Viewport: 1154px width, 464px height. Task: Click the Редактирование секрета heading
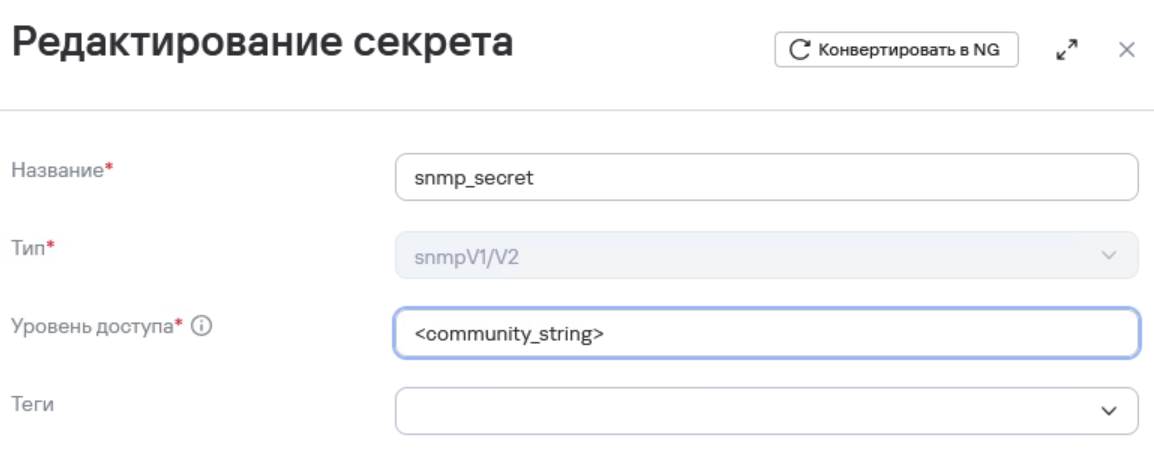pyautogui.click(x=263, y=43)
